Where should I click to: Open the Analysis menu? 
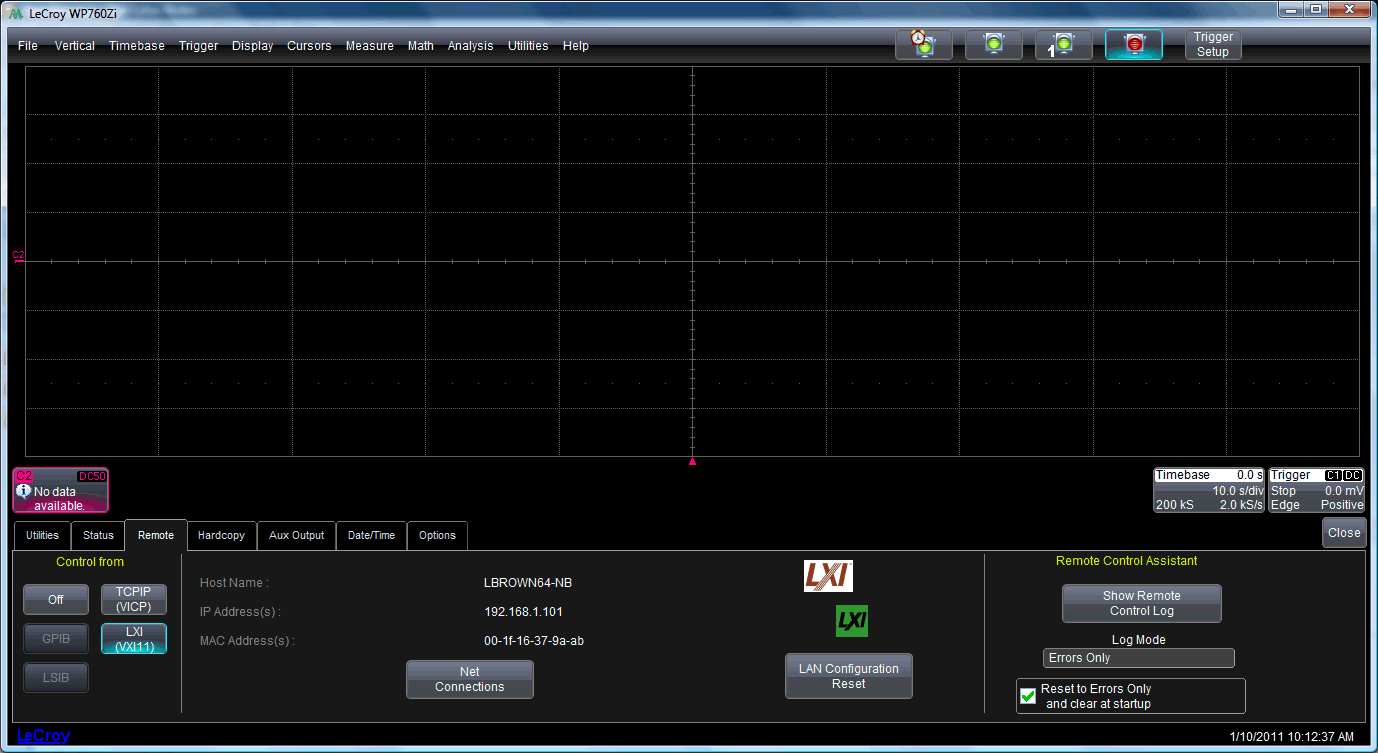coord(470,46)
